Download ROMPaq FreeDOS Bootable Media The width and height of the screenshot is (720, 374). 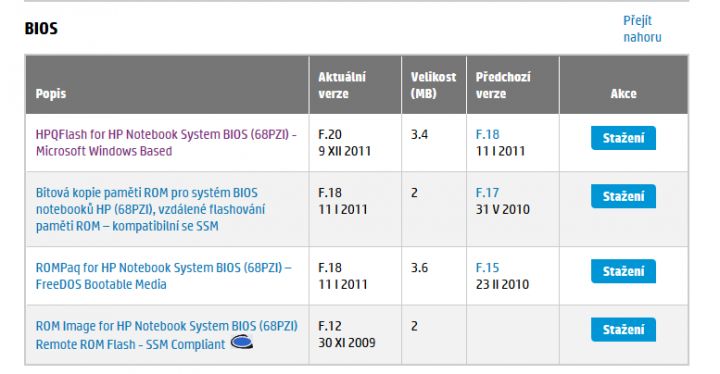(x=623, y=271)
